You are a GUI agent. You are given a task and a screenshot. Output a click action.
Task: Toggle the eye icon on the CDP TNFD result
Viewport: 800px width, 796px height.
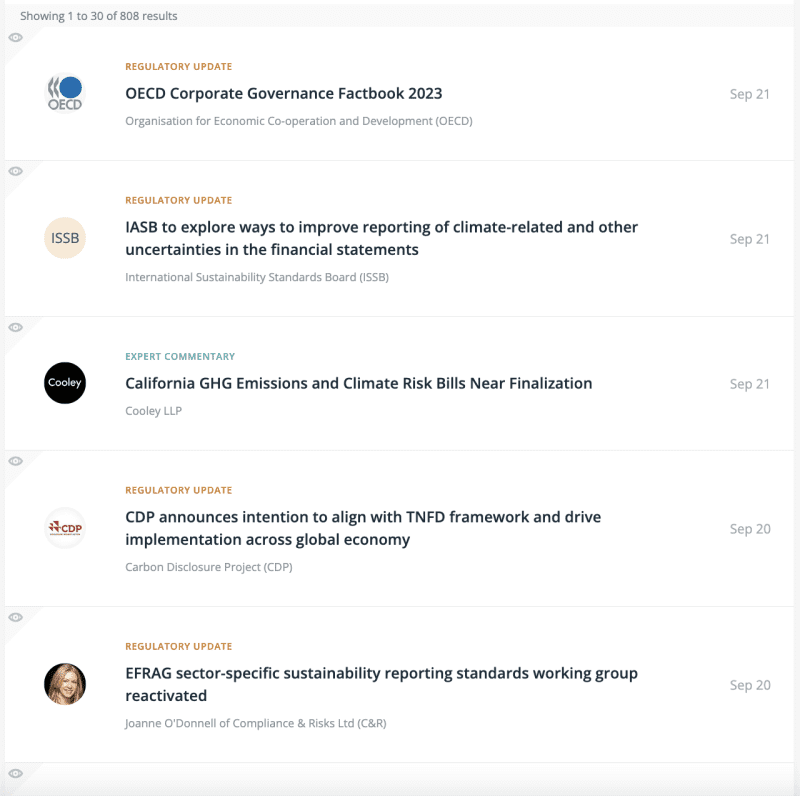click(16, 461)
